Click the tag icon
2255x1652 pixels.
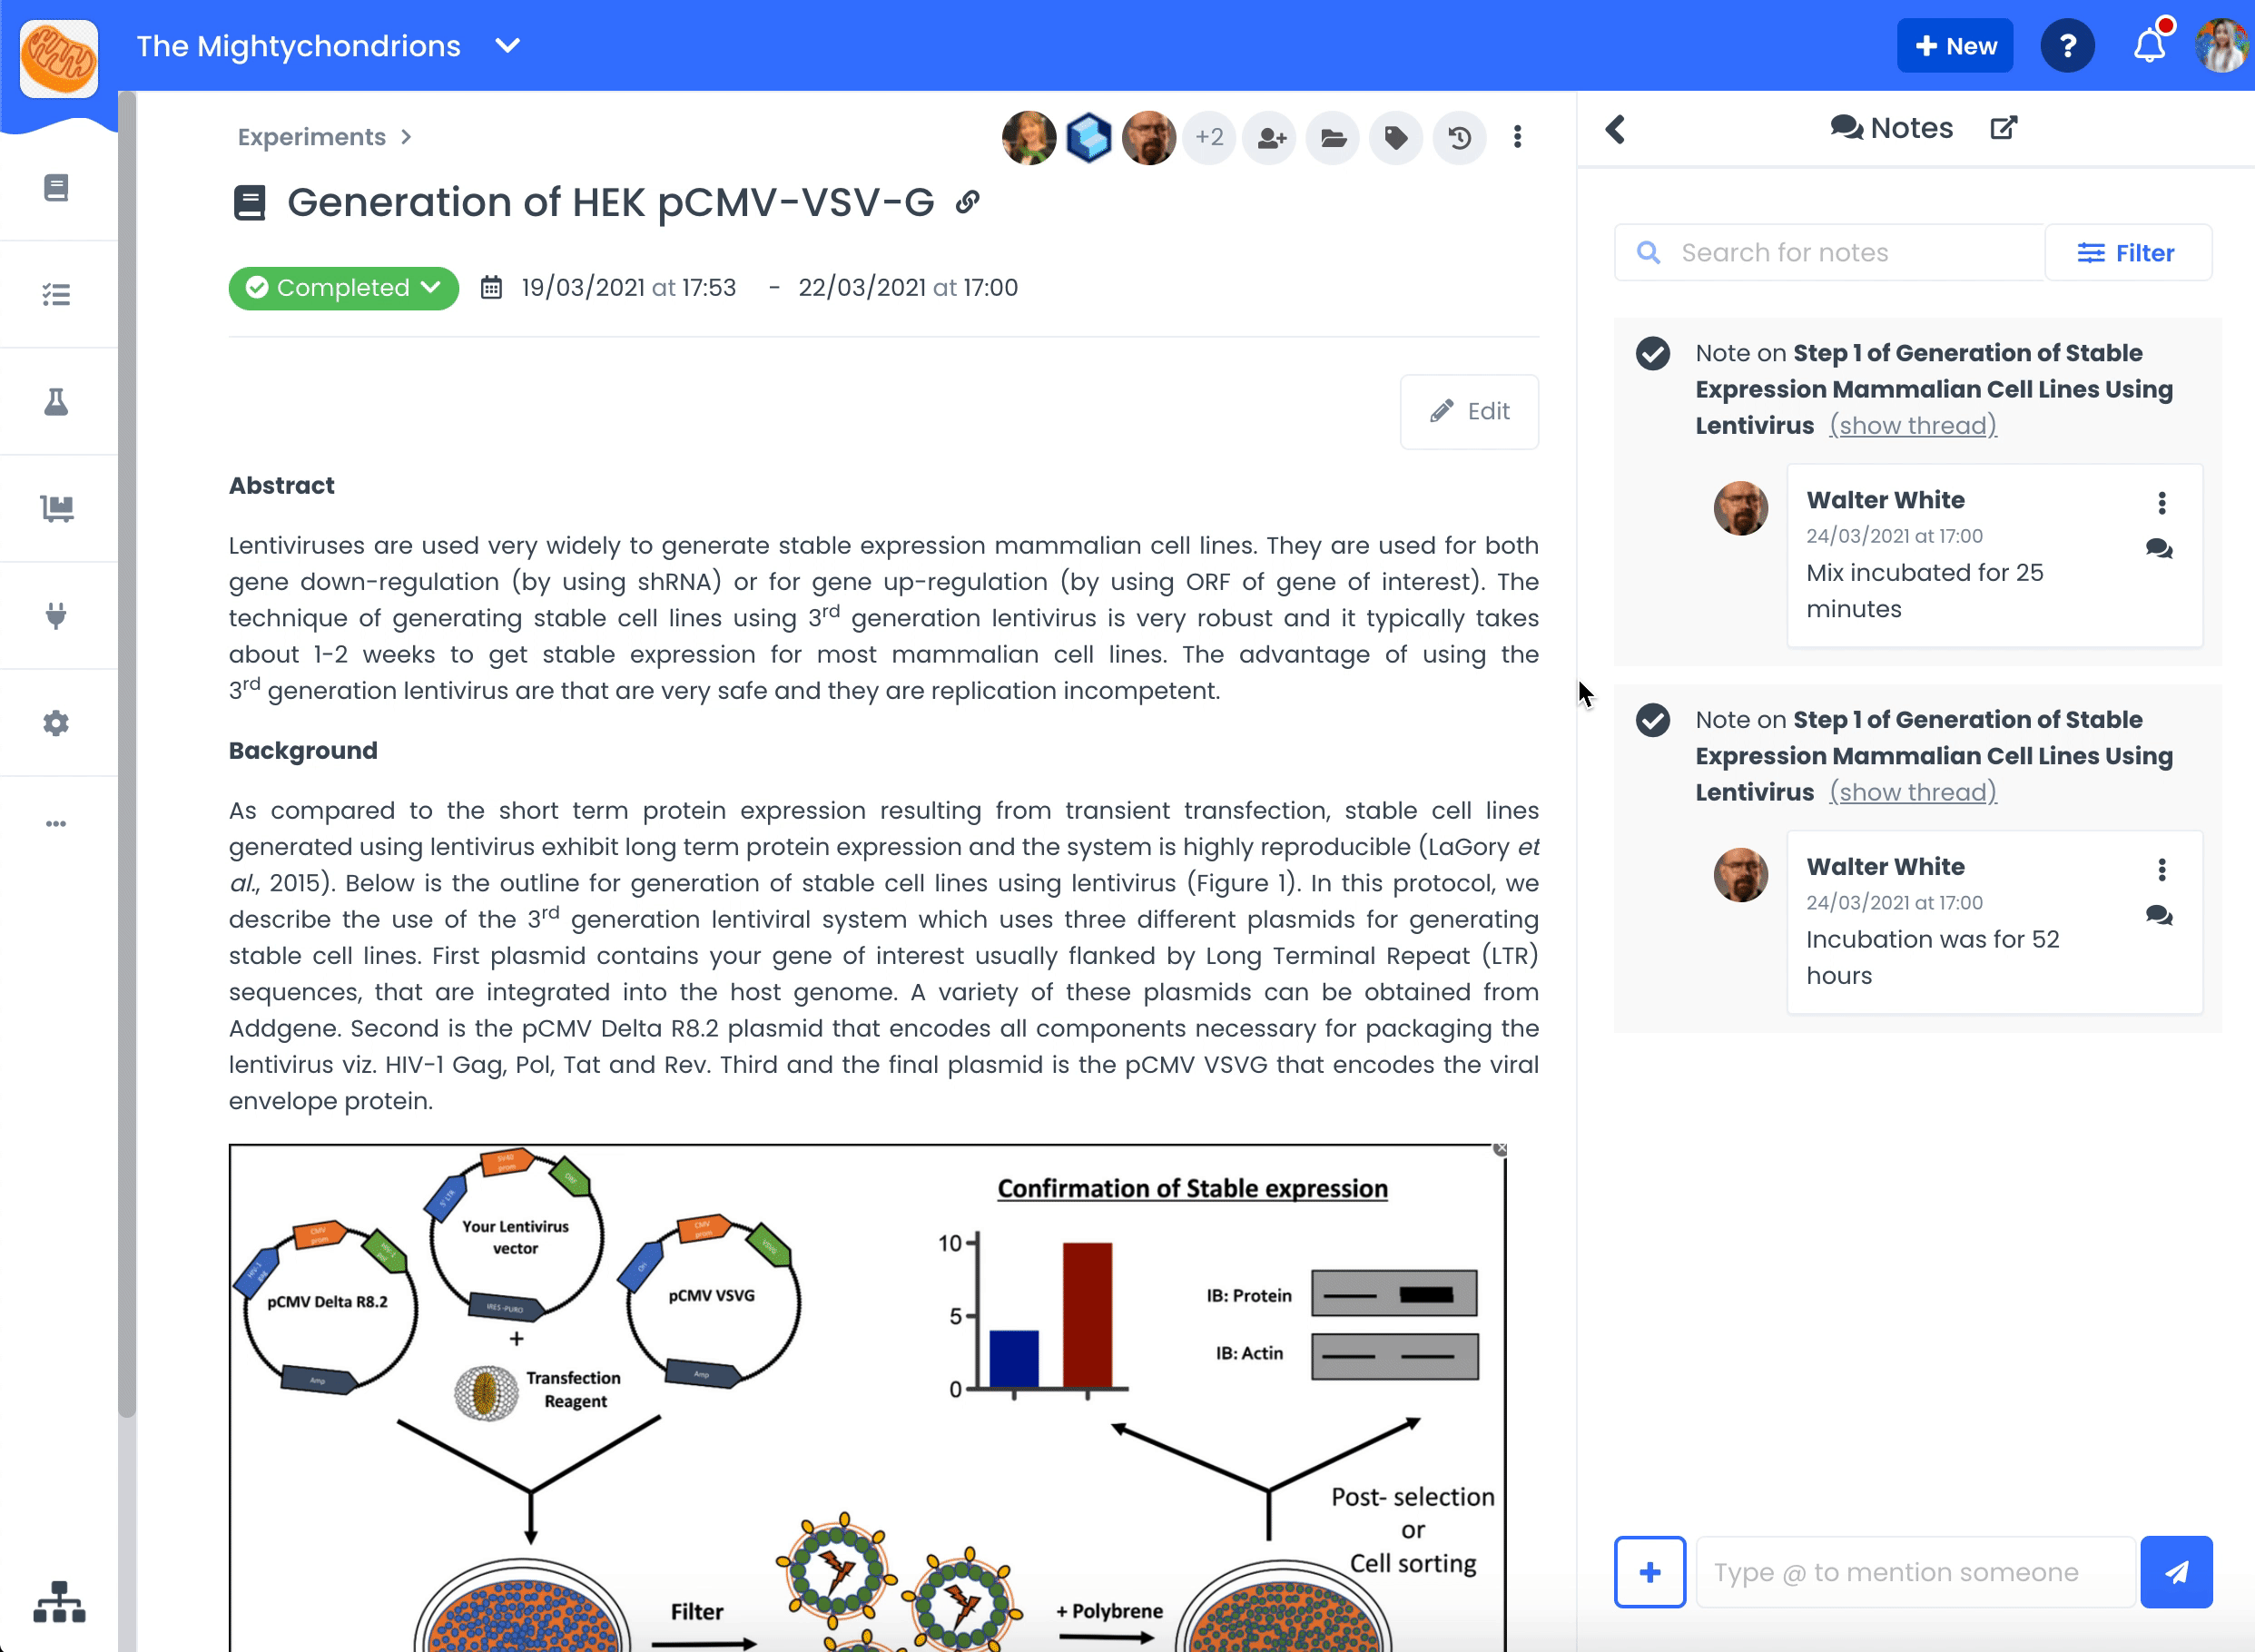(x=1396, y=138)
